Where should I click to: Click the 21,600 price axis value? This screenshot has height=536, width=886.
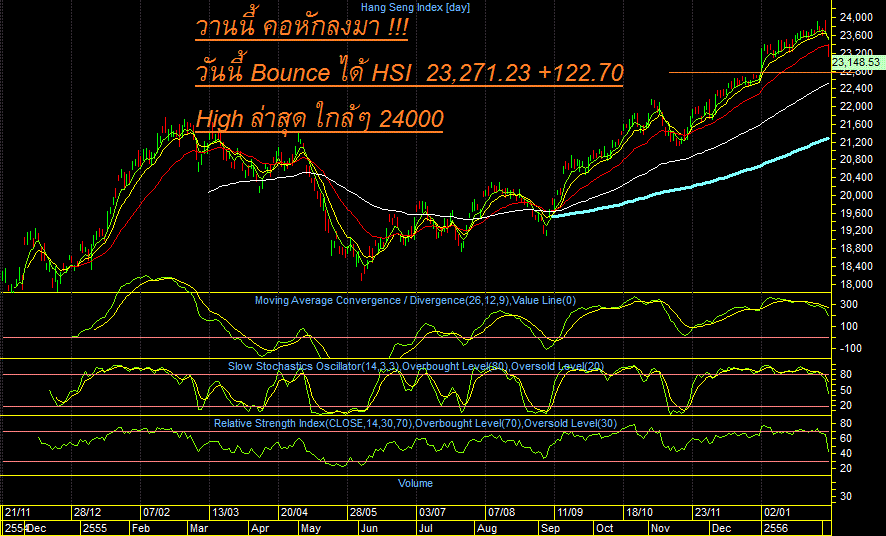(x=856, y=124)
